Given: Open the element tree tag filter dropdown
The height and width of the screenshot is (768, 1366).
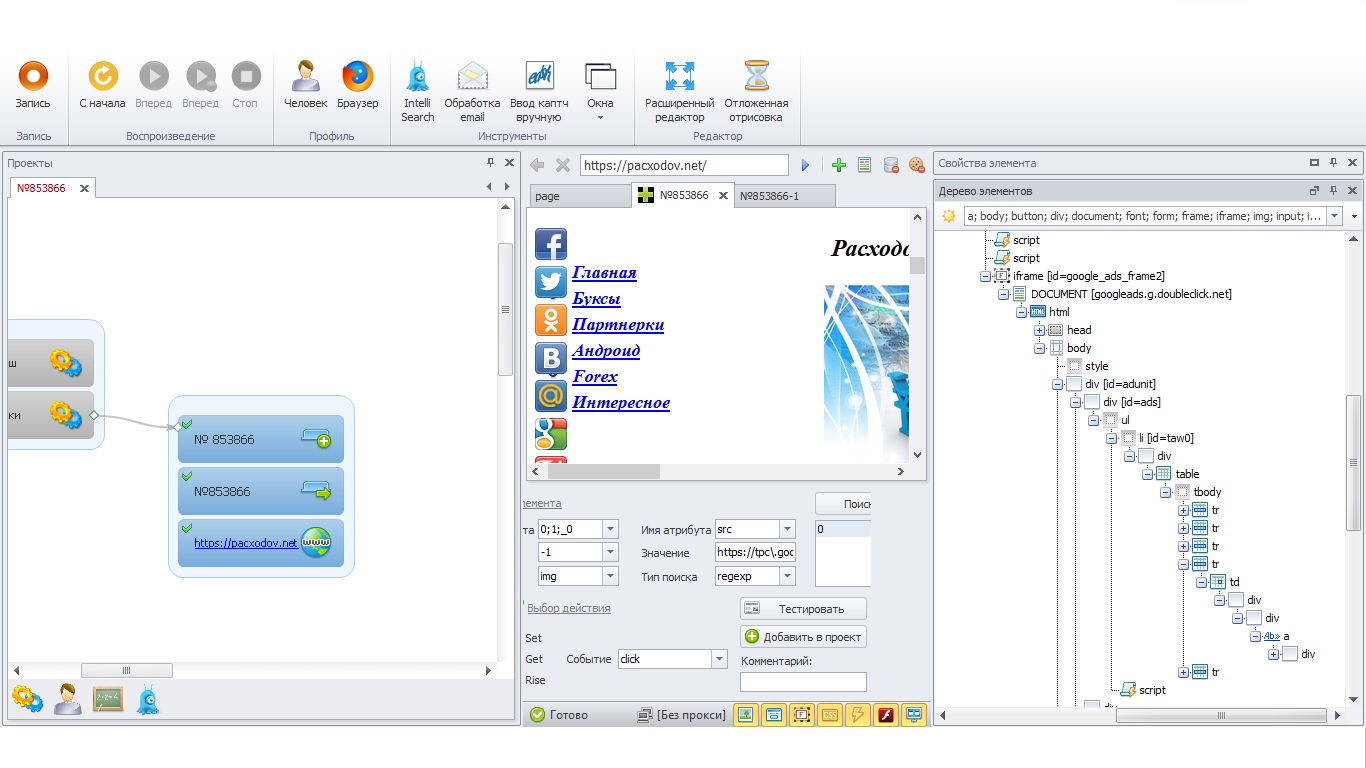Looking at the screenshot, I should tap(1335, 215).
